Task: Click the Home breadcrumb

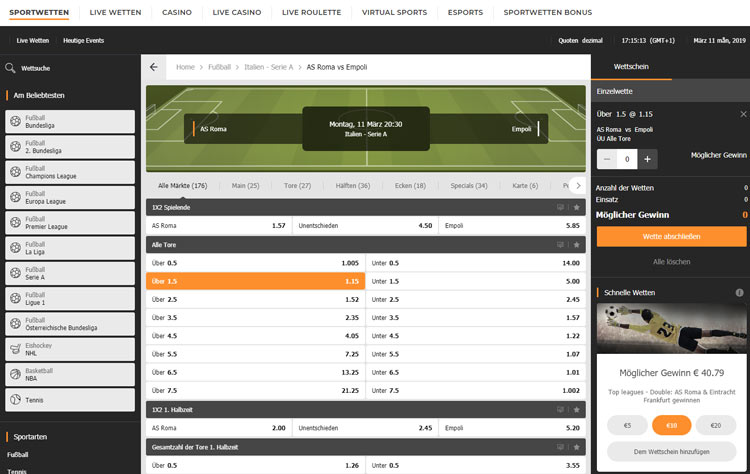Action: coord(185,67)
